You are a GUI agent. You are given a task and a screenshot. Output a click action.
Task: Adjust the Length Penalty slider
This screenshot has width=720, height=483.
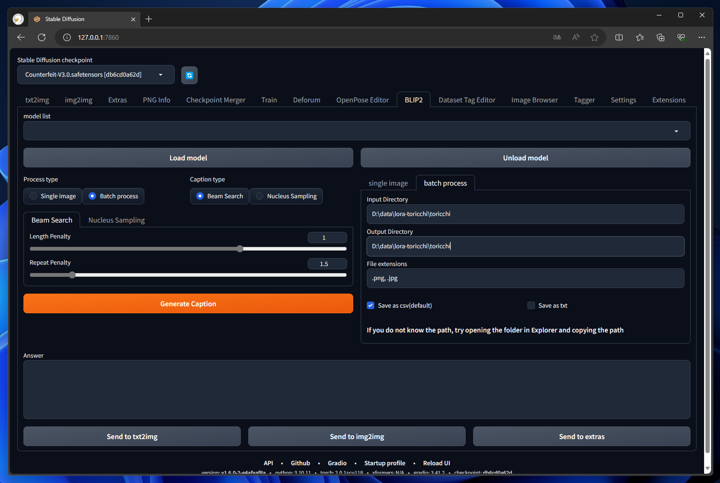(188, 249)
